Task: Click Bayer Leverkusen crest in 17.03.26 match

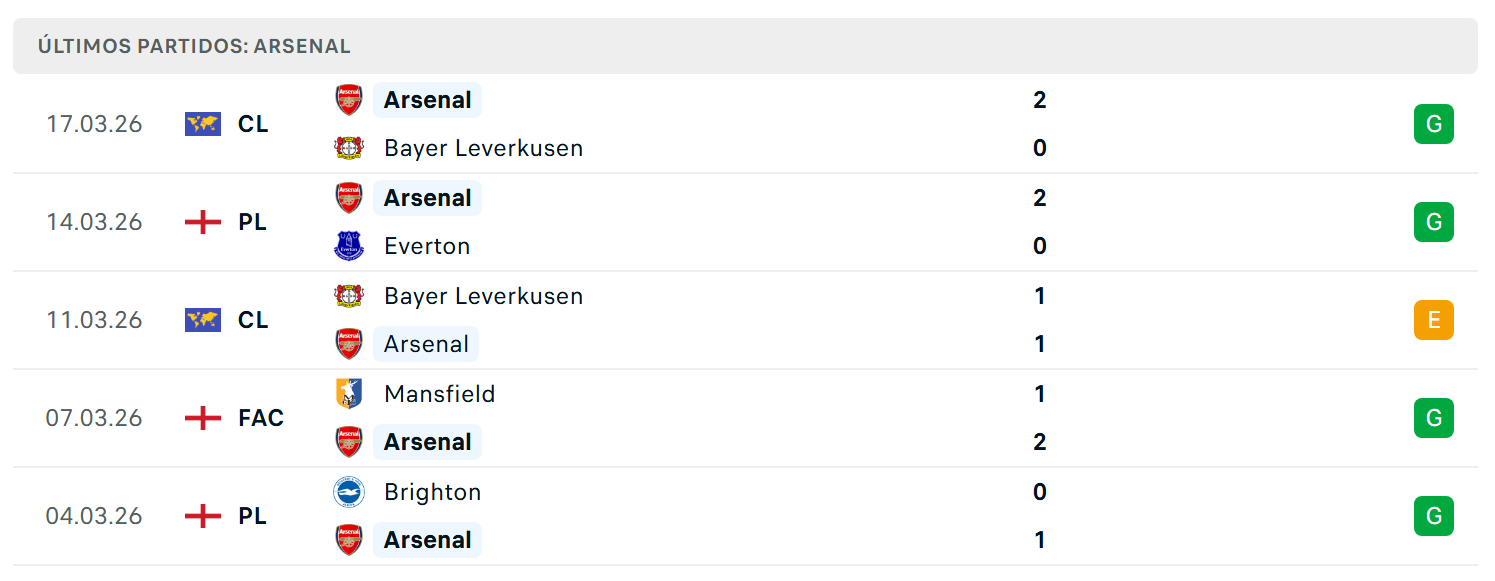Action: coord(349,148)
